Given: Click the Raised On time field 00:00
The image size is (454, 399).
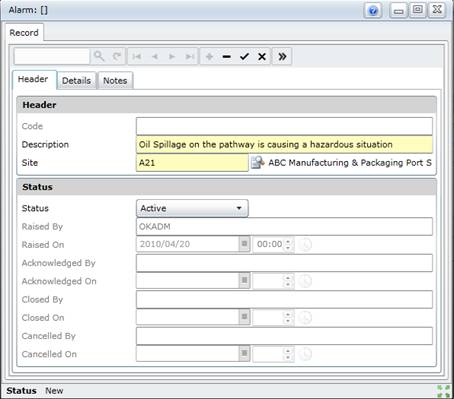Looking at the screenshot, I should pyautogui.click(x=269, y=244).
